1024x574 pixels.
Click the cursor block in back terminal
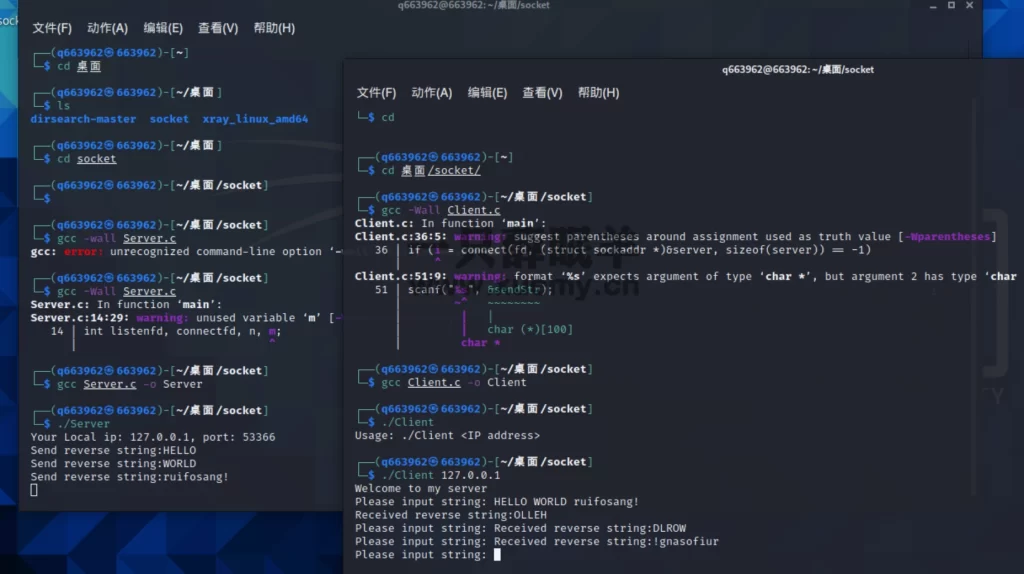[x=34, y=490]
